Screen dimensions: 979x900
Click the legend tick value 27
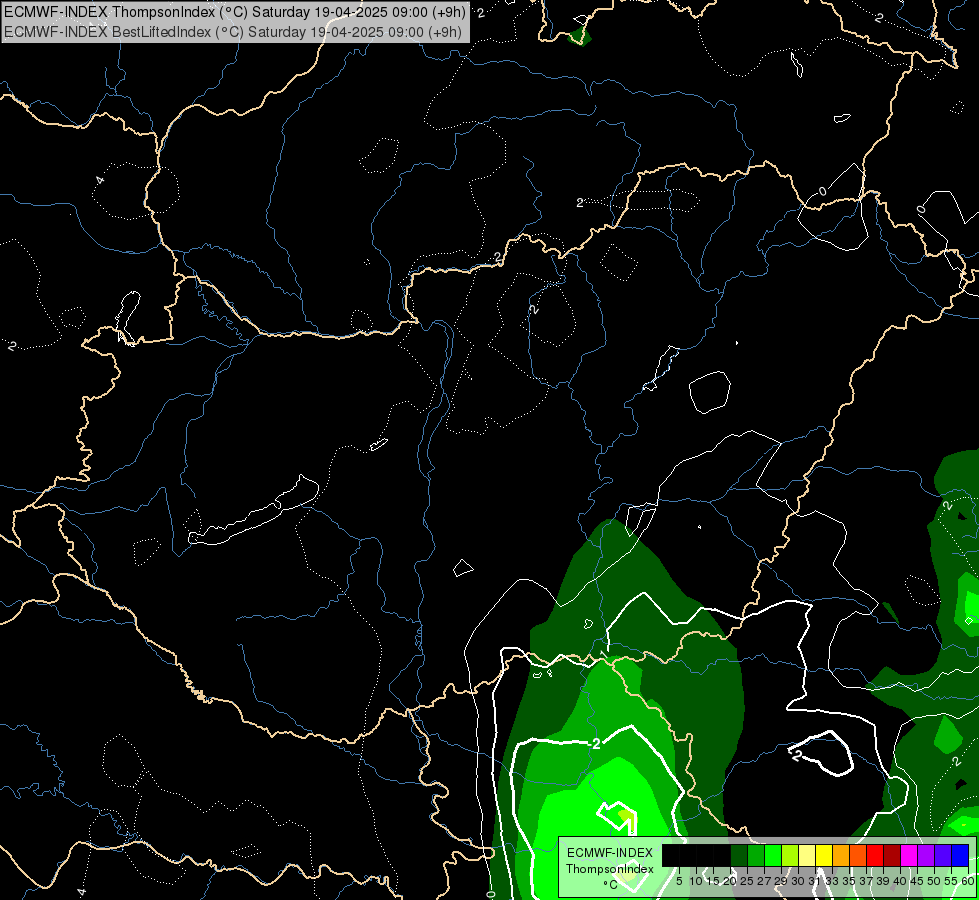(x=764, y=881)
